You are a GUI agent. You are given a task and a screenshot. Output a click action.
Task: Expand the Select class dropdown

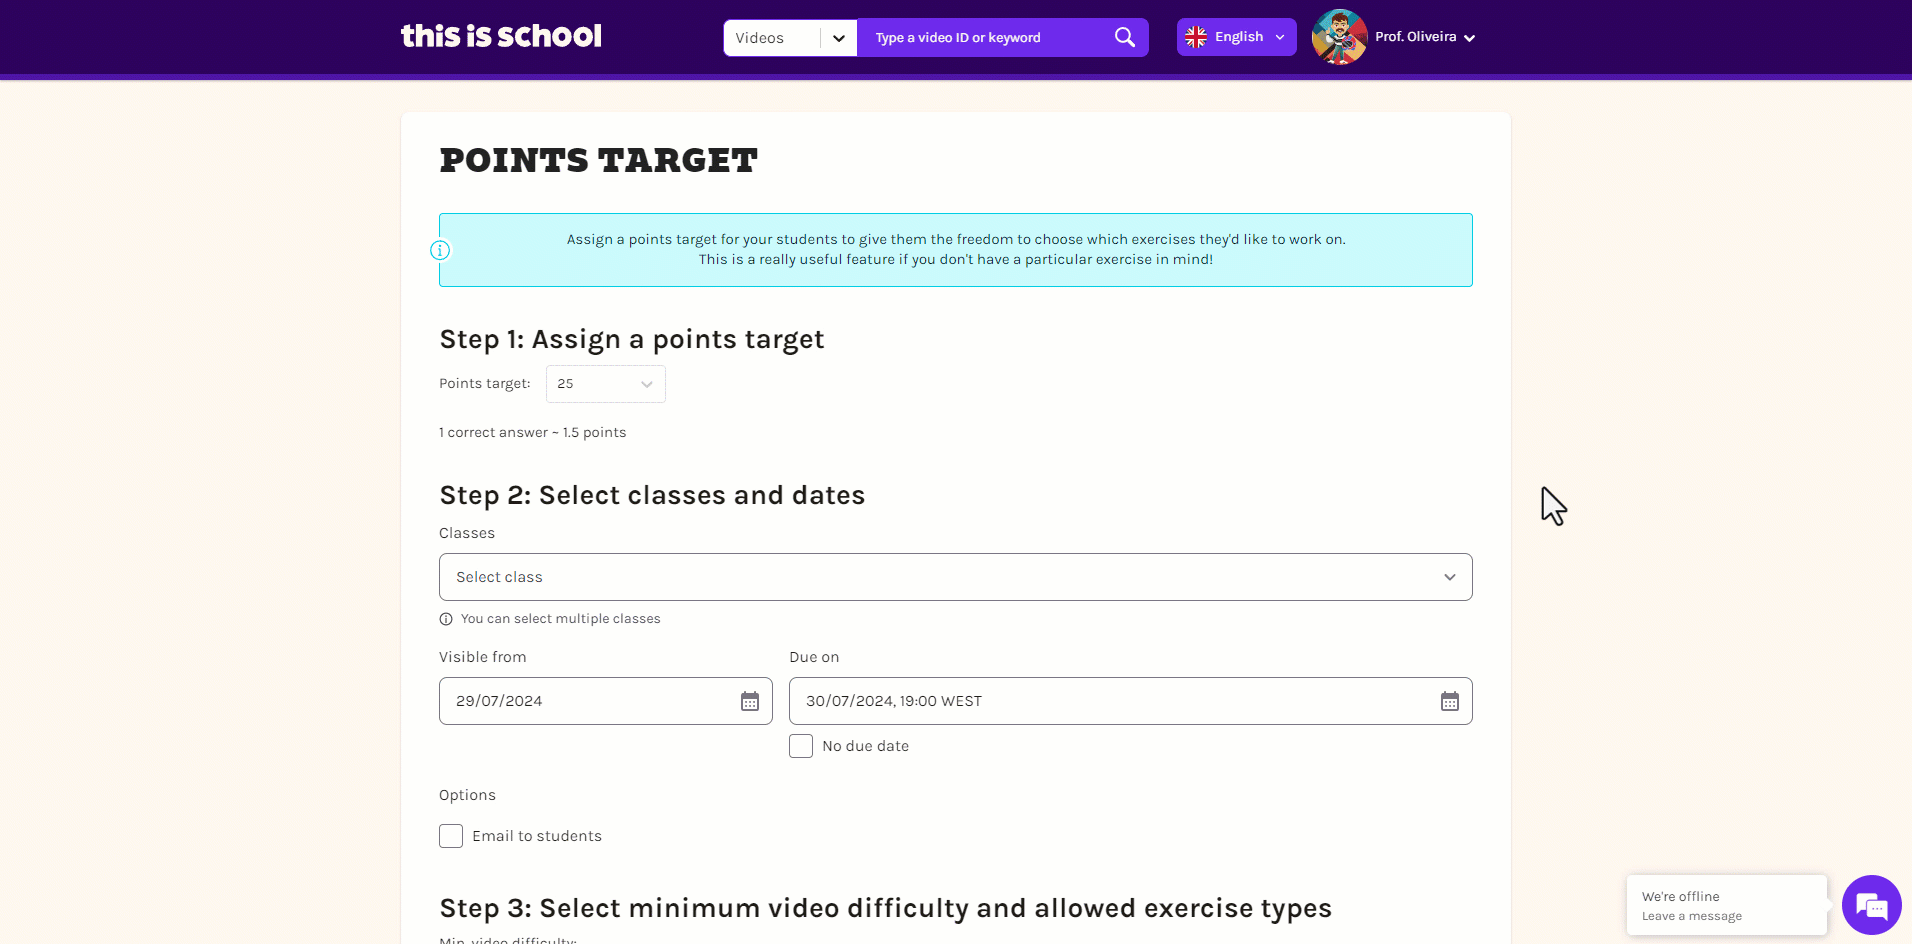click(x=956, y=577)
